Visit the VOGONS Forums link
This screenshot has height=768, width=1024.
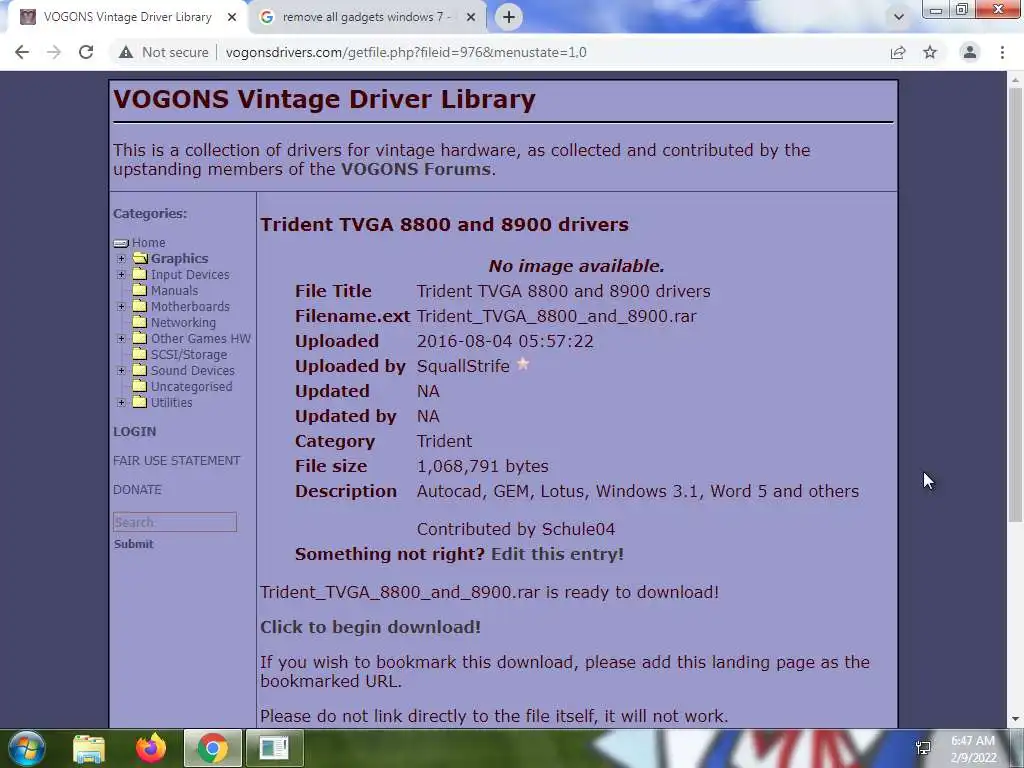(415, 169)
